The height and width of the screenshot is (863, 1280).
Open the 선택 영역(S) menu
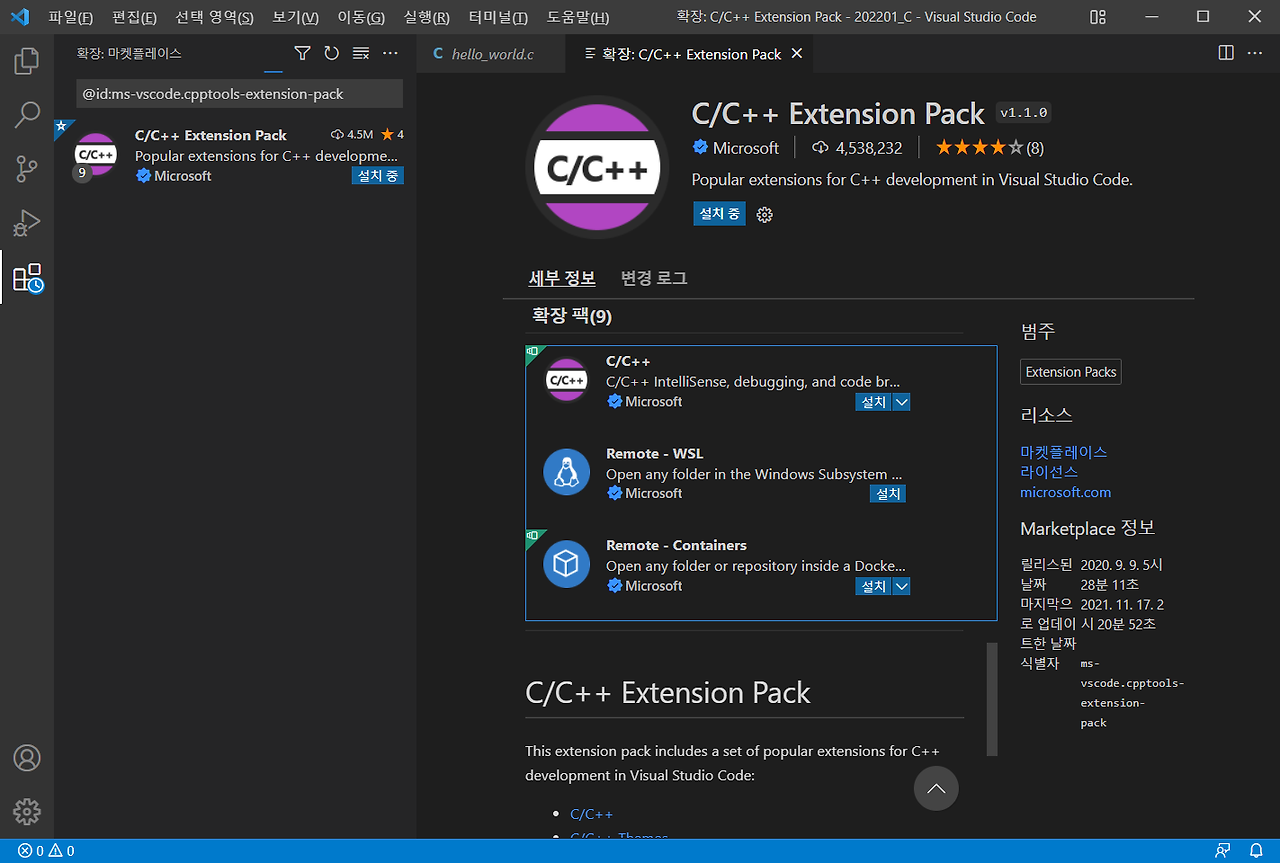(214, 17)
